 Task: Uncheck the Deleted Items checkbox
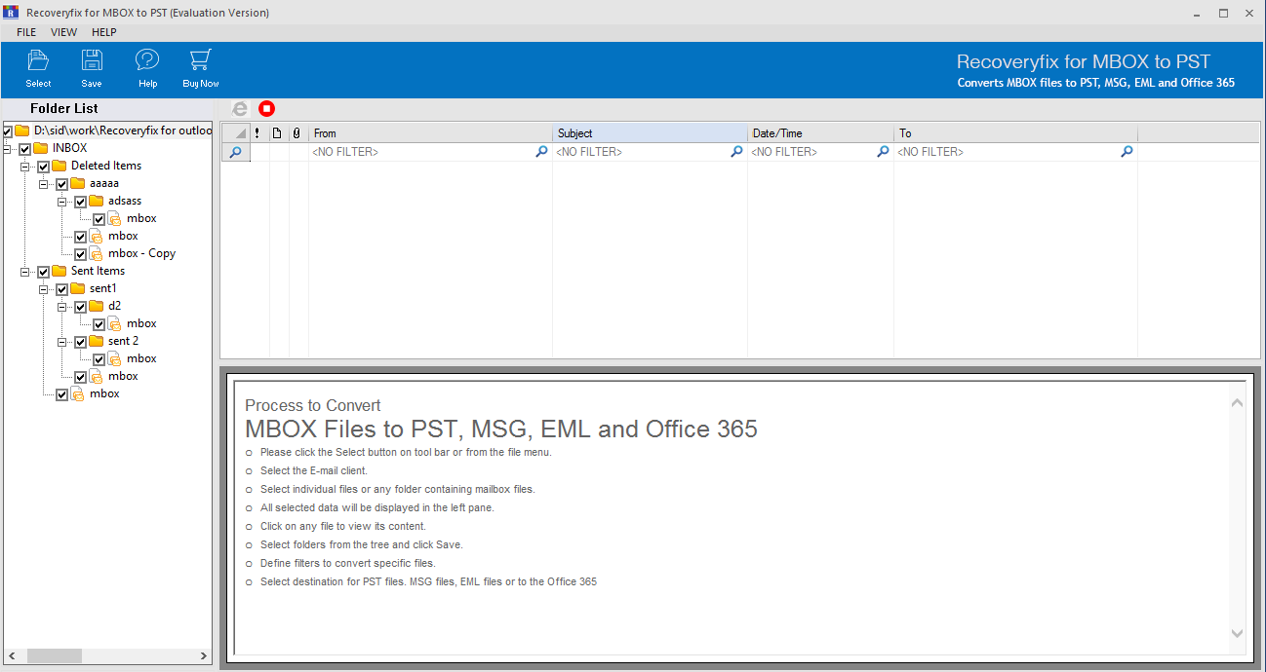pos(43,167)
